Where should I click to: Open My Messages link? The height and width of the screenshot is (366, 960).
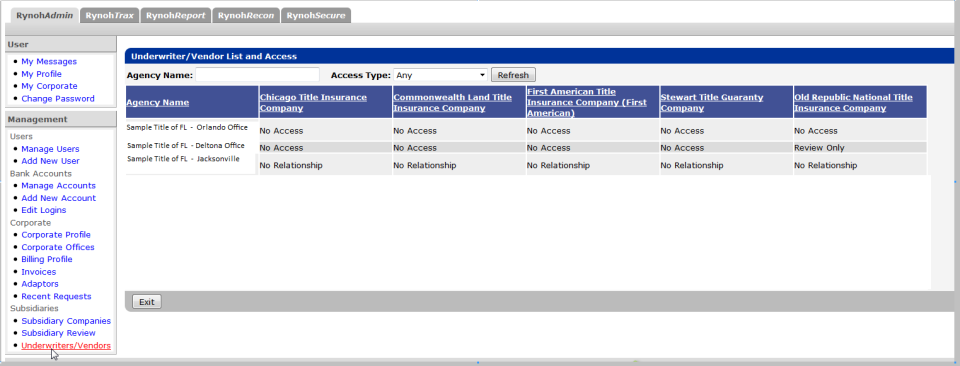pos(49,62)
